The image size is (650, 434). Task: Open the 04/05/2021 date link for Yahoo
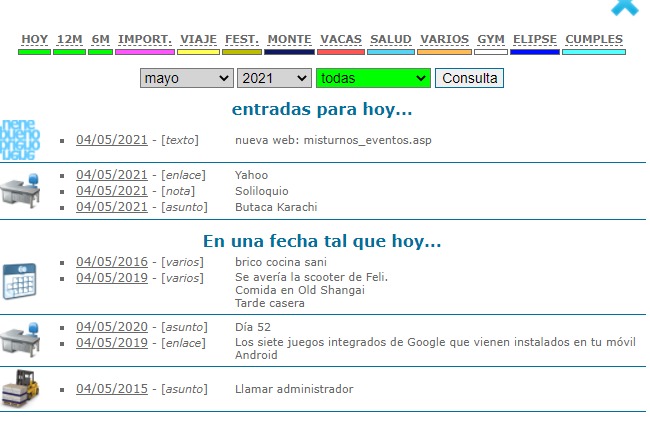tap(112, 175)
